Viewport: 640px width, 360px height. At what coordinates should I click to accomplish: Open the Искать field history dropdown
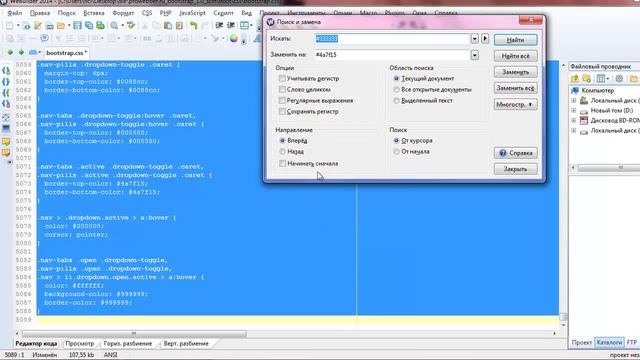pos(474,39)
